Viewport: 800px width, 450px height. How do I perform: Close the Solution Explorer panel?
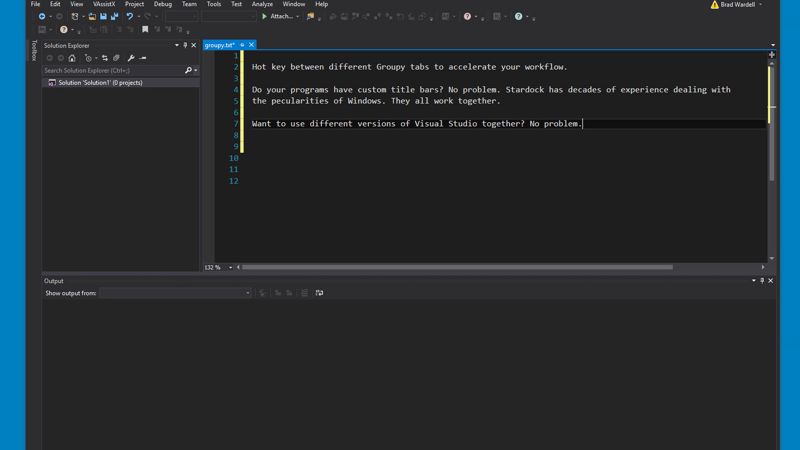(x=193, y=45)
